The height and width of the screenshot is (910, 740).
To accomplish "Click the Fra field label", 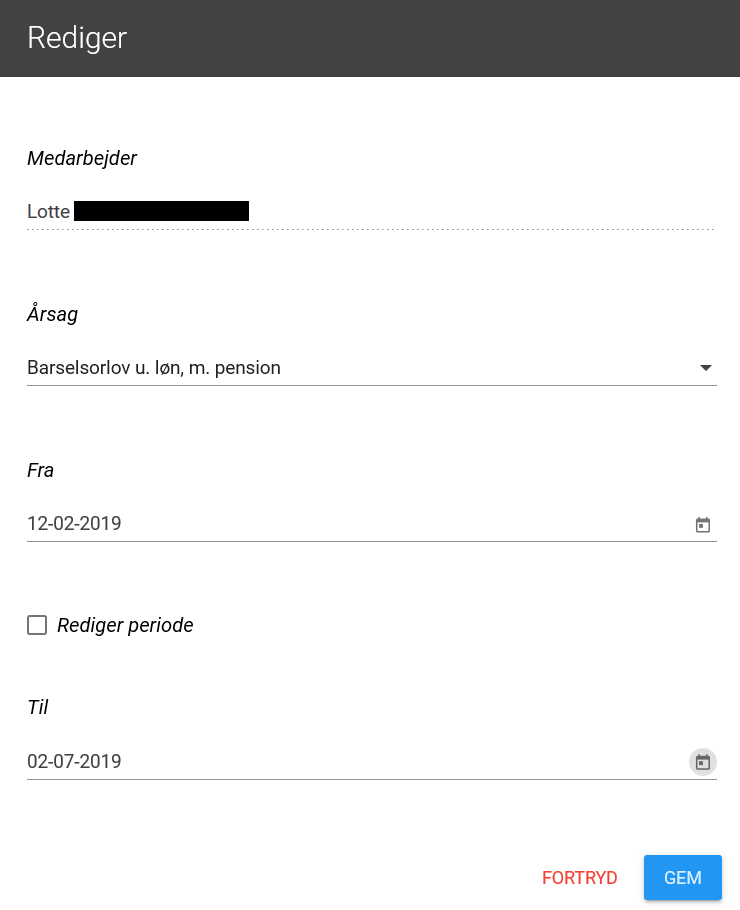I will pos(40,470).
